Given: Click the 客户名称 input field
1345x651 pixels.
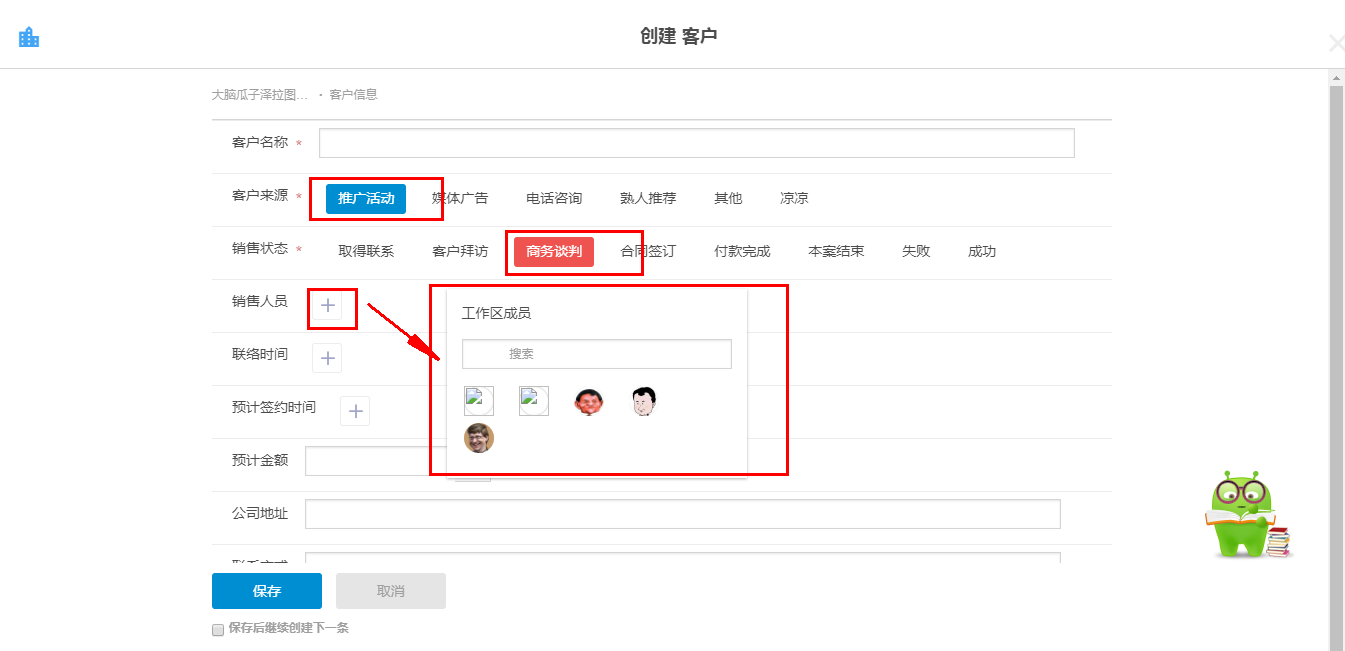Looking at the screenshot, I should [696, 143].
